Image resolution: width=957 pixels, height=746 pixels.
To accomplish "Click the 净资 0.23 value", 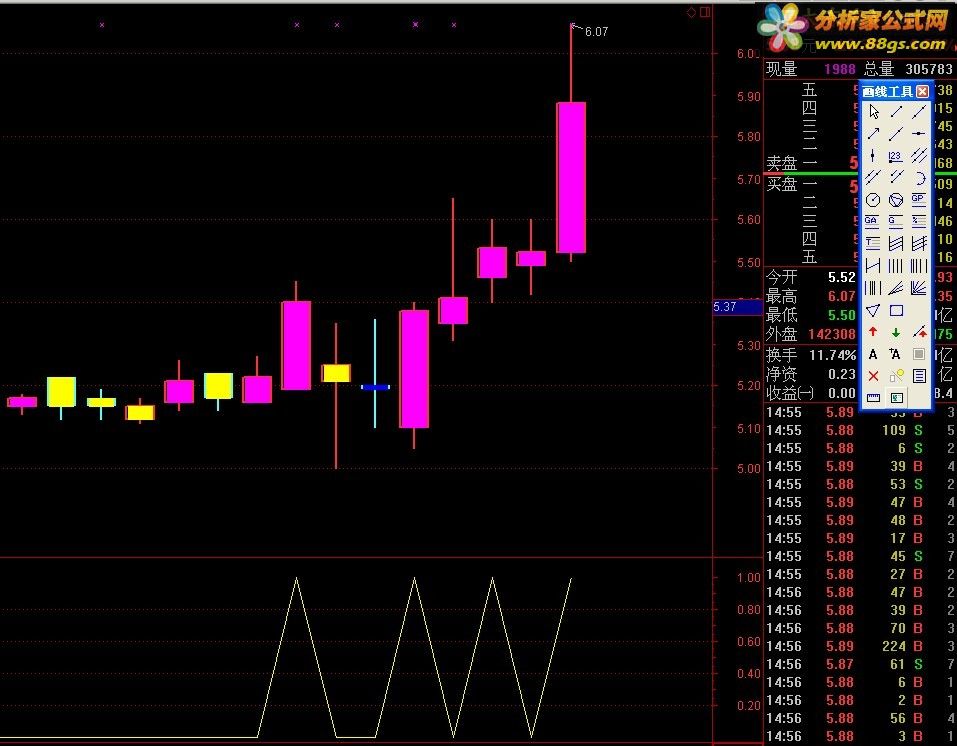I will click(842, 374).
